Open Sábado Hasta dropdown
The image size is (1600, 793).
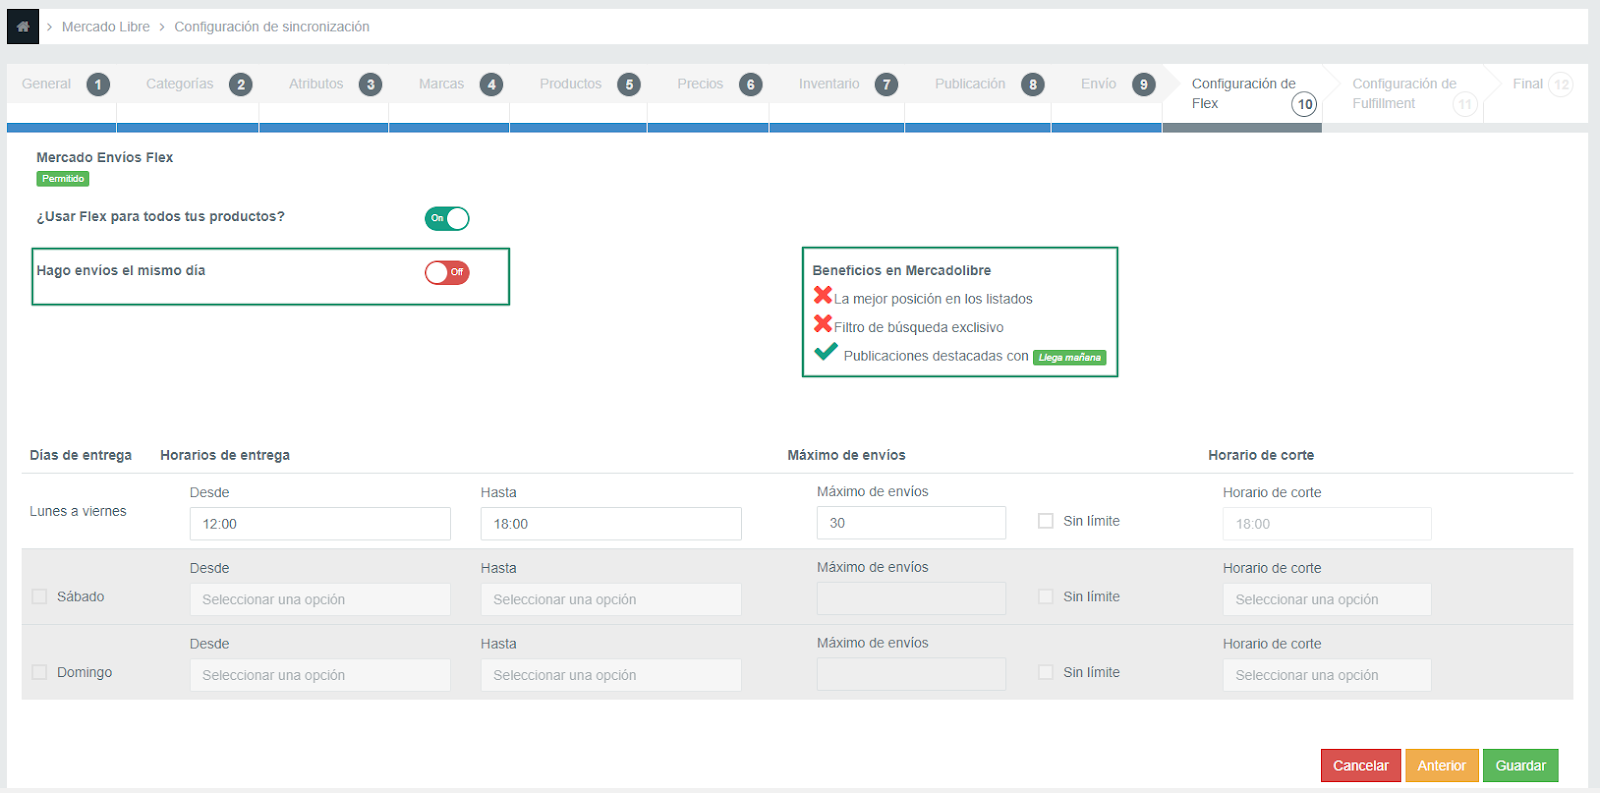pyautogui.click(x=611, y=600)
